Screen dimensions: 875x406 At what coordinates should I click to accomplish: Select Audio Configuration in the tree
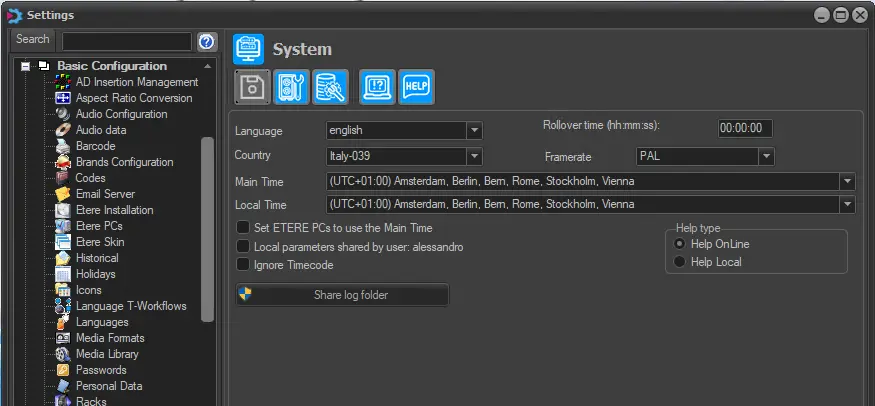[121, 114]
